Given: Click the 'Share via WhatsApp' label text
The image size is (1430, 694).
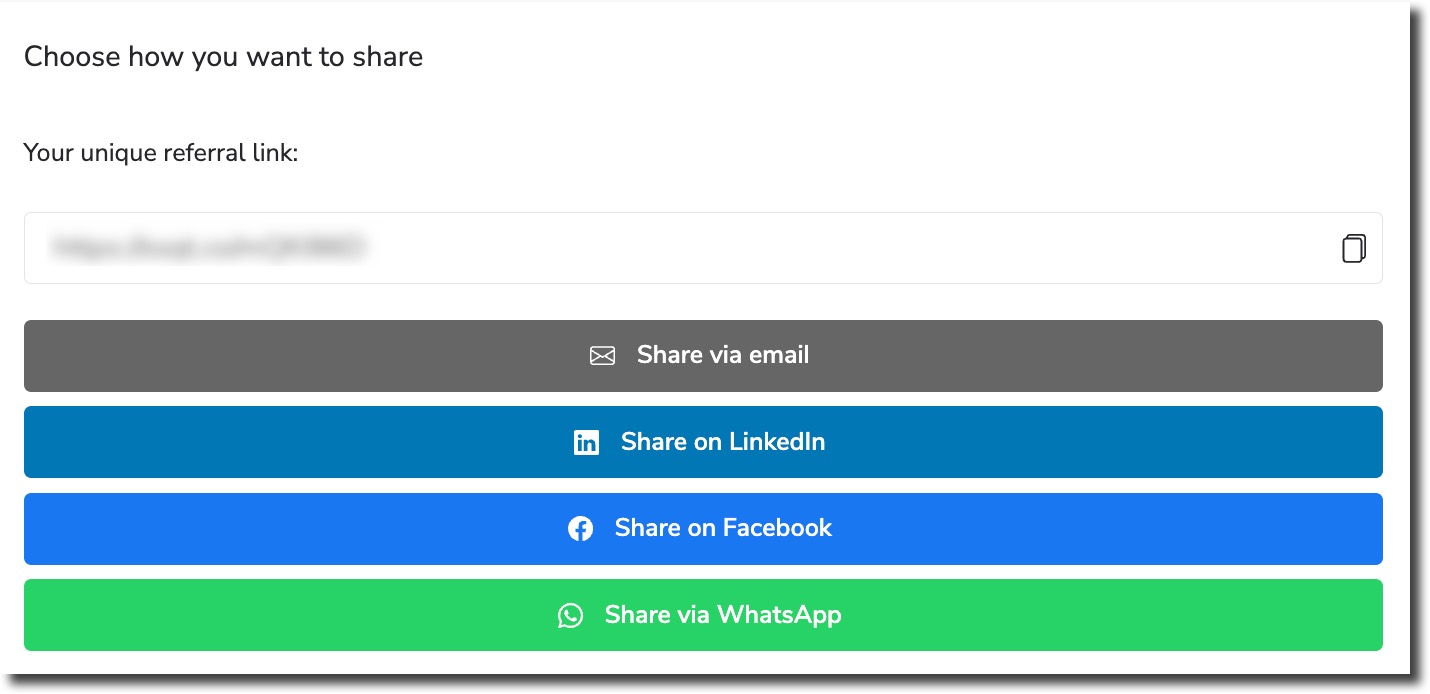Looking at the screenshot, I should click(722, 614).
